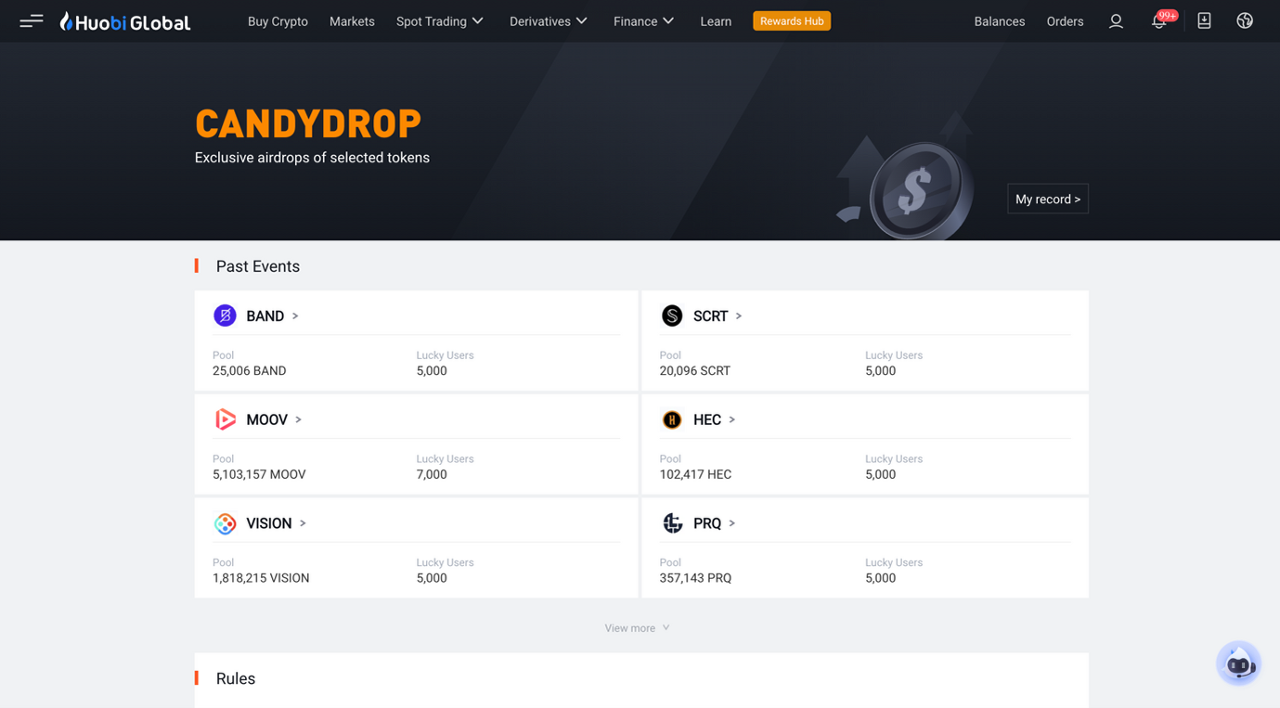1280x708 pixels.
Task: Open the language globe icon
Action: pyautogui.click(x=1245, y=21)
